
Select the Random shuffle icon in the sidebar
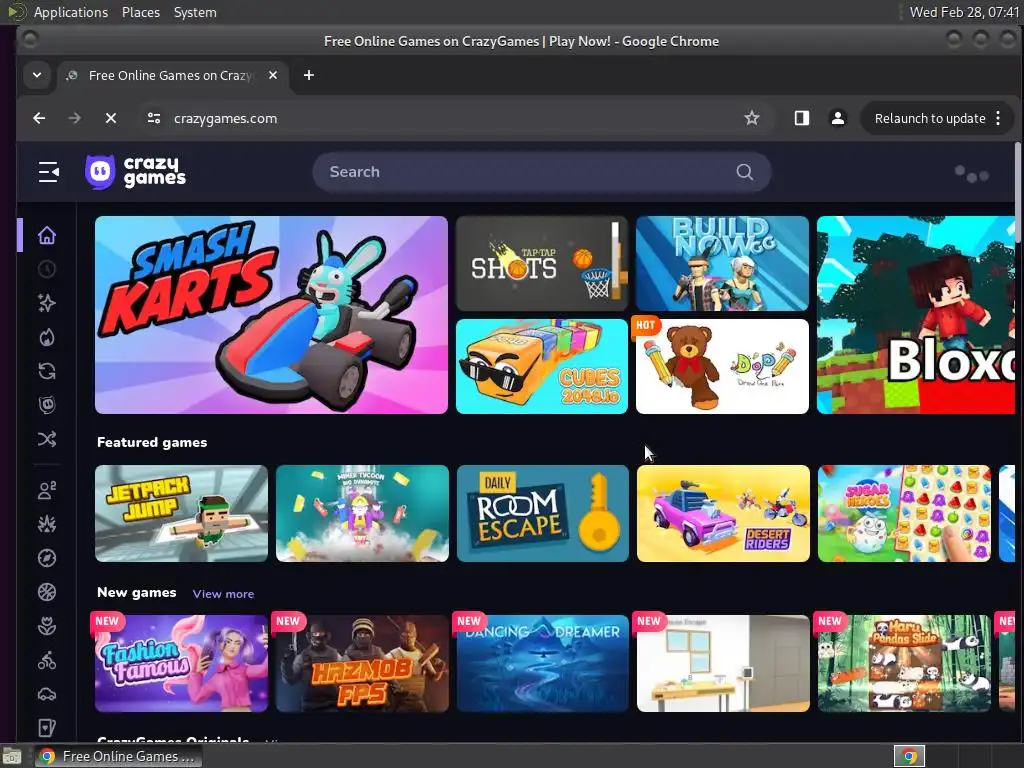pos(47,439)
